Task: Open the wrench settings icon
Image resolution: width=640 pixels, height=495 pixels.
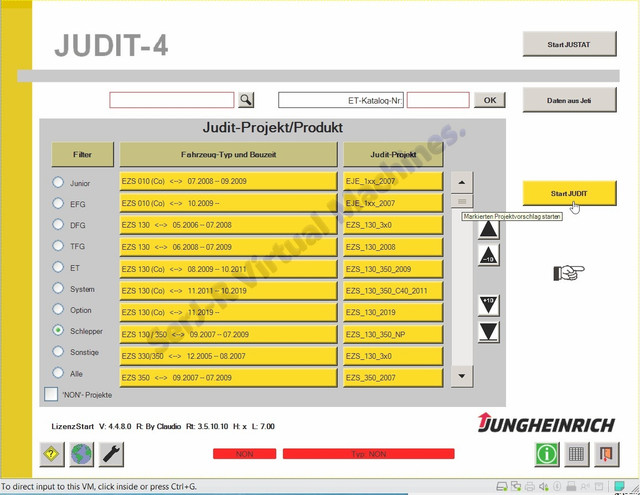Action: [111, 454]
